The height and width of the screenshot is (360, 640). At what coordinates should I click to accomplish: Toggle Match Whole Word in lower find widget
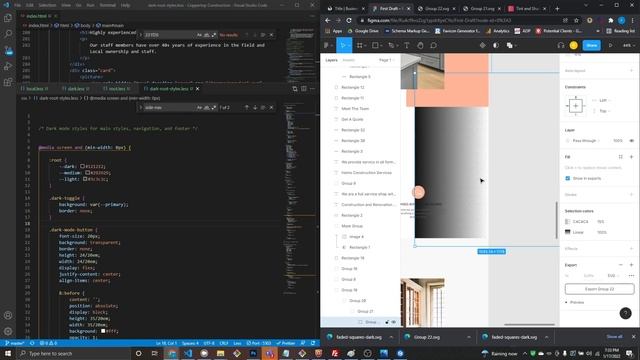coord(207,107)
